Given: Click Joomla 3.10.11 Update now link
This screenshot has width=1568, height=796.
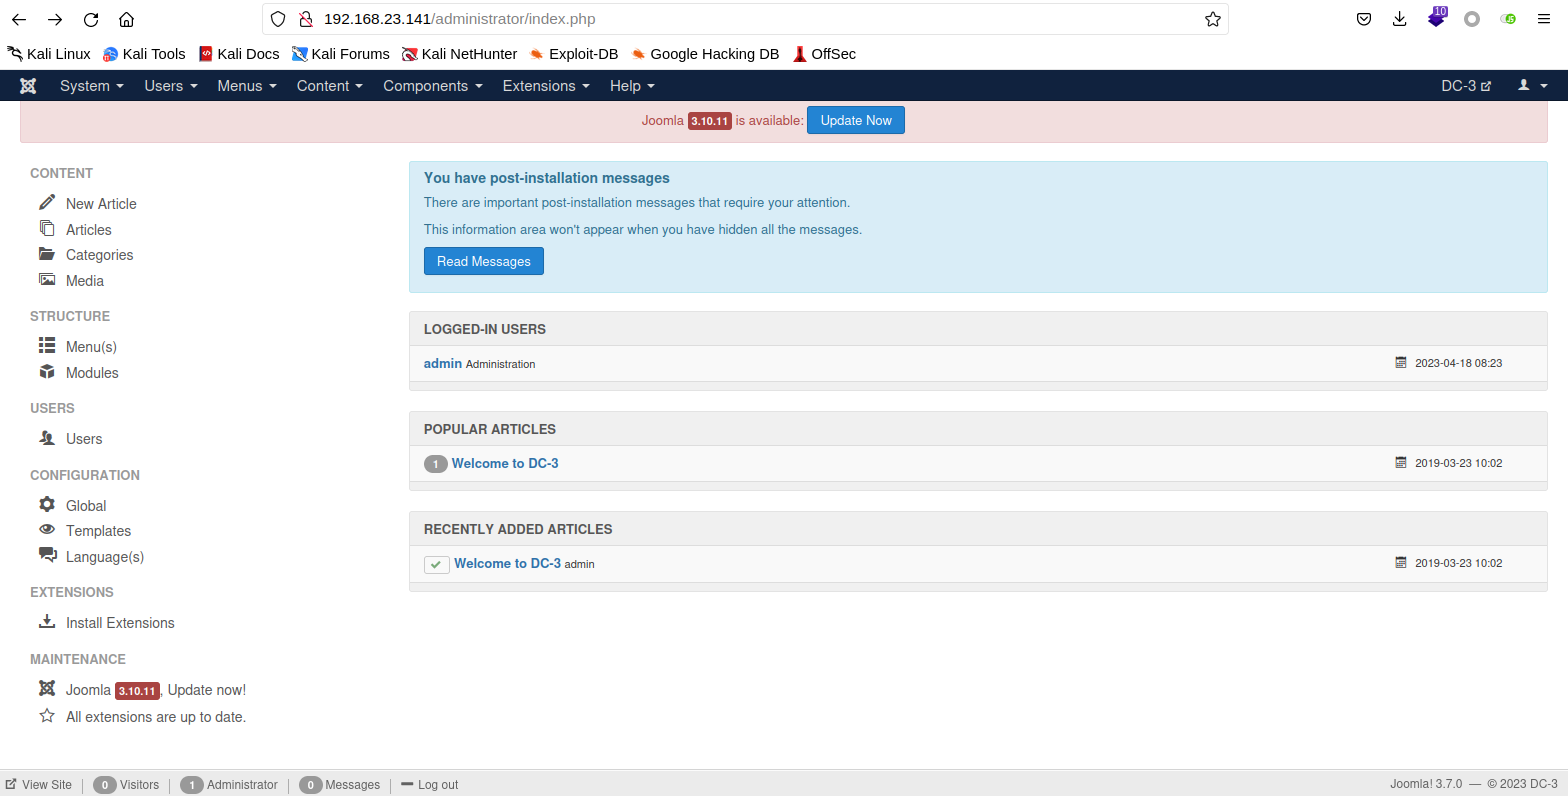Looking at the screenshot, I should click(156, 690).
